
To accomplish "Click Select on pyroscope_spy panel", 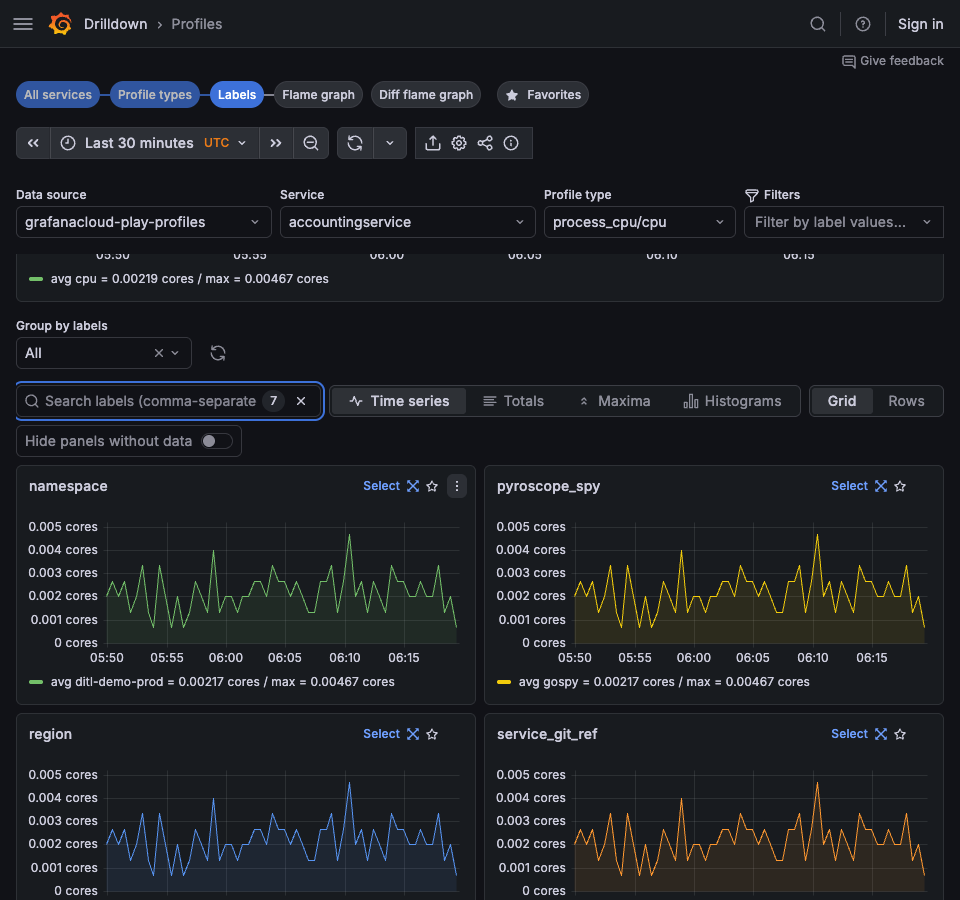I will point(849,486).
